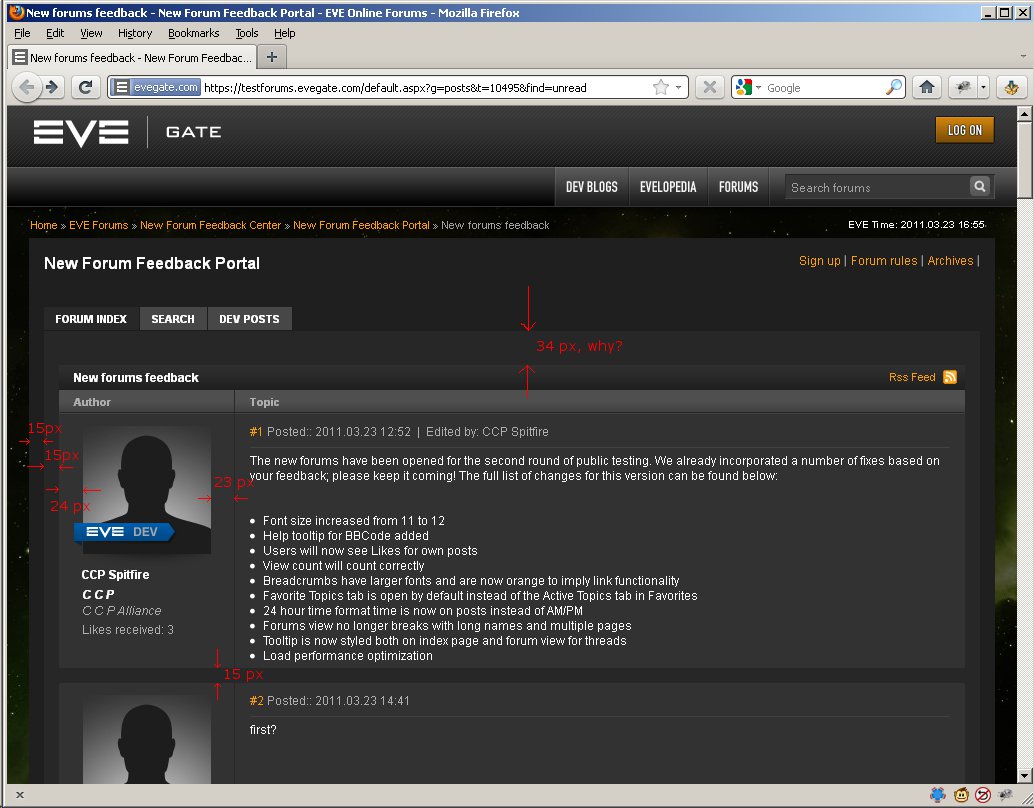The height and width of the screenshot is (808, 1034).
Task: Open the Tools menu
Action: (x=247, y=33)
